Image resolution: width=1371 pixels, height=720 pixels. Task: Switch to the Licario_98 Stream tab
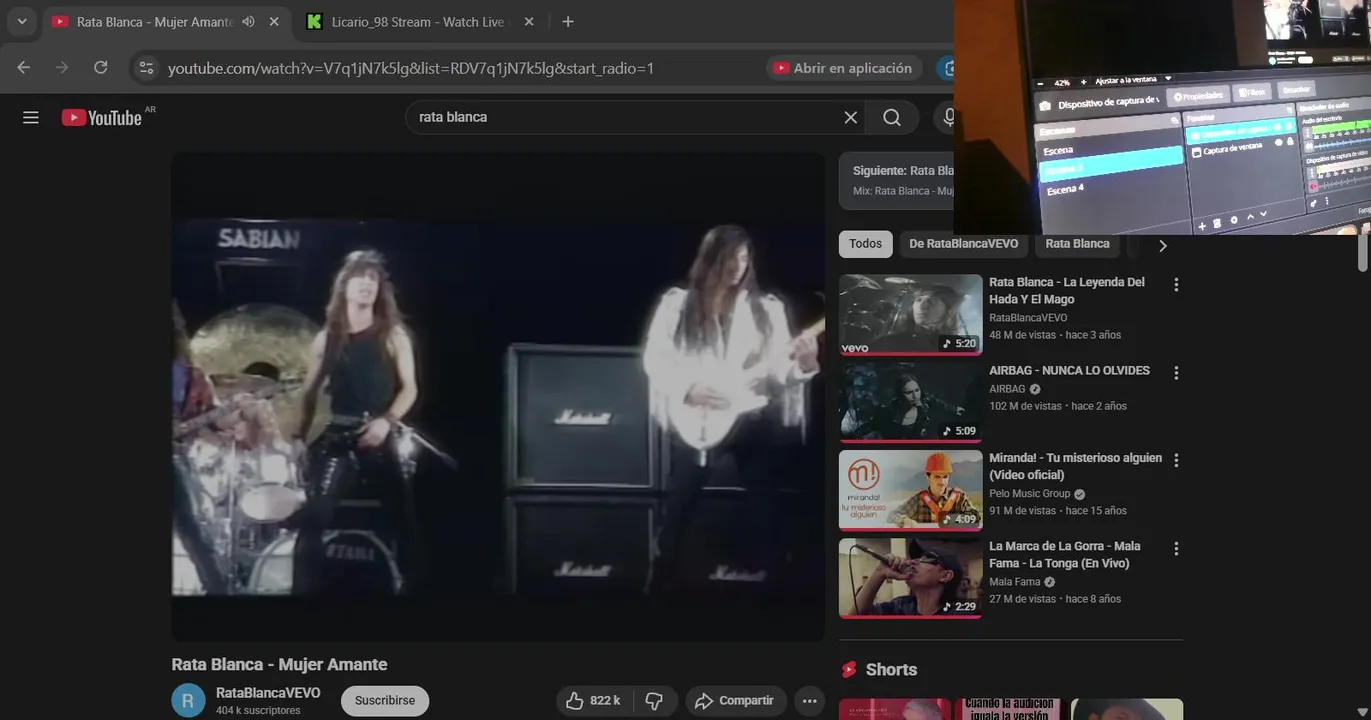pyautogui.click(x=420, y=22)
